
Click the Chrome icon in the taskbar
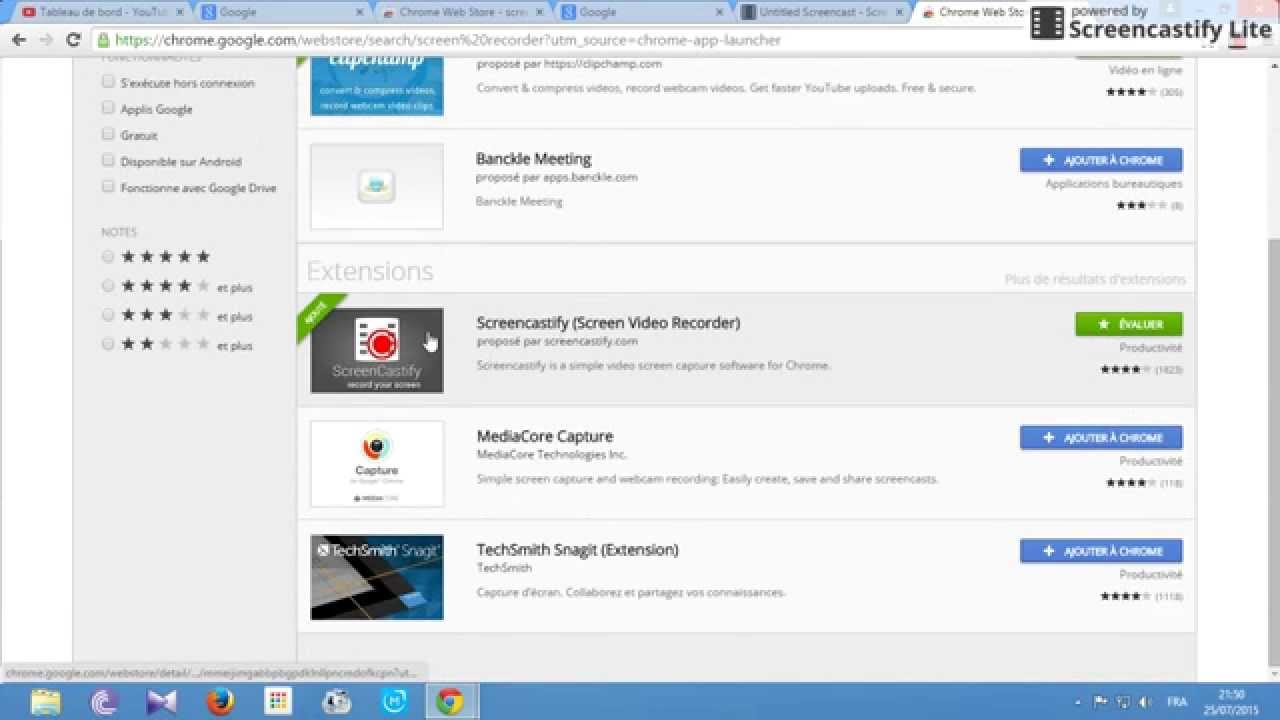(x=450, y=702)
